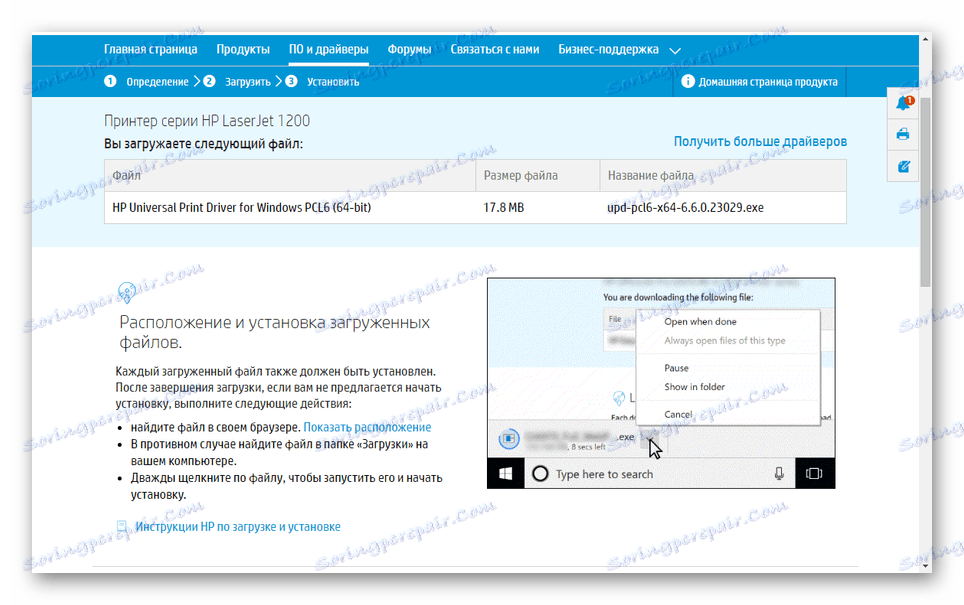Select file name upd-pcl6-x64-6.6.0.23029.exe text
964x605 pixels.
pyautogui.click(x=685, y=208)
